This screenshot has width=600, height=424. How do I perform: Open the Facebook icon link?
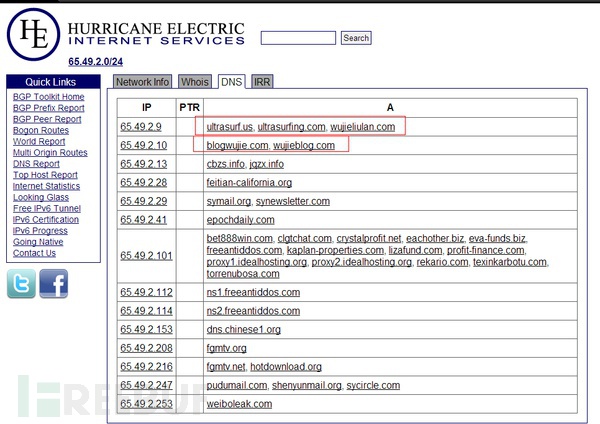point(54,284)
